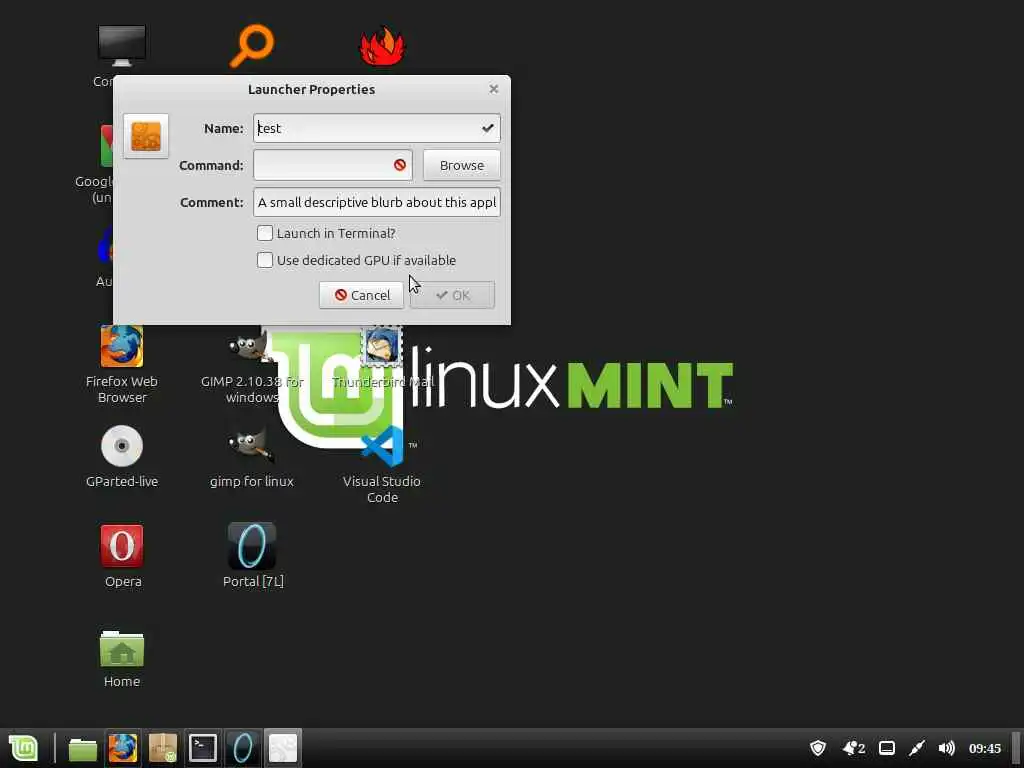Confirm the launcher with OK button
Viewport: 1024px width, 768px height.
452,295
